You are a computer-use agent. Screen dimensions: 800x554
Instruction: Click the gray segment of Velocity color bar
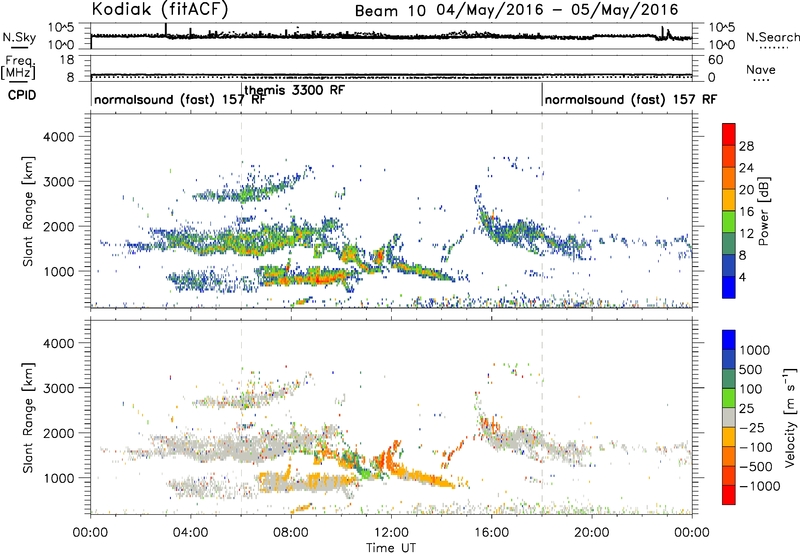[729, 417]
